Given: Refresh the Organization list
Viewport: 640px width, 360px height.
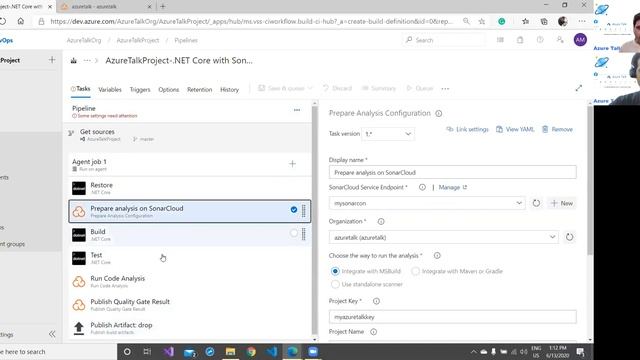Looking at the screenshot, I should (x=569, y=237).
